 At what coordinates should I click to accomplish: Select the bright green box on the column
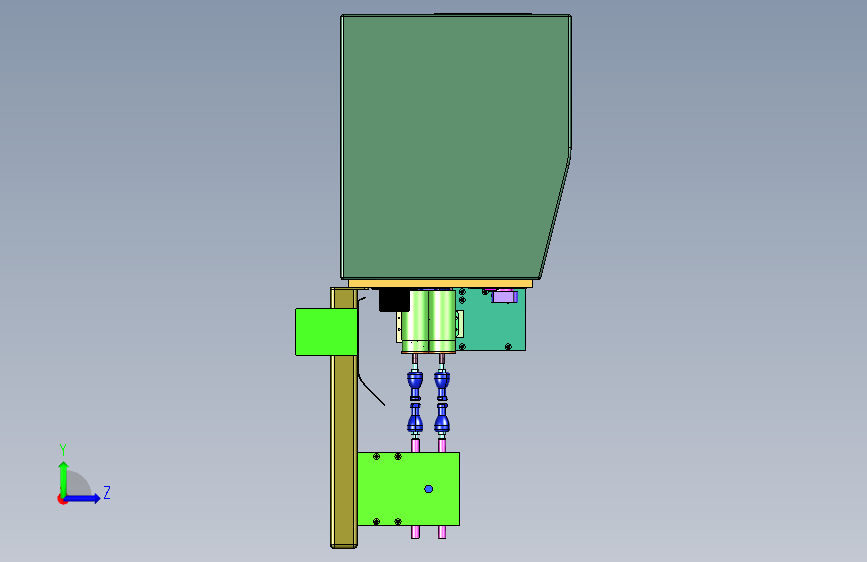click(326, 332)
